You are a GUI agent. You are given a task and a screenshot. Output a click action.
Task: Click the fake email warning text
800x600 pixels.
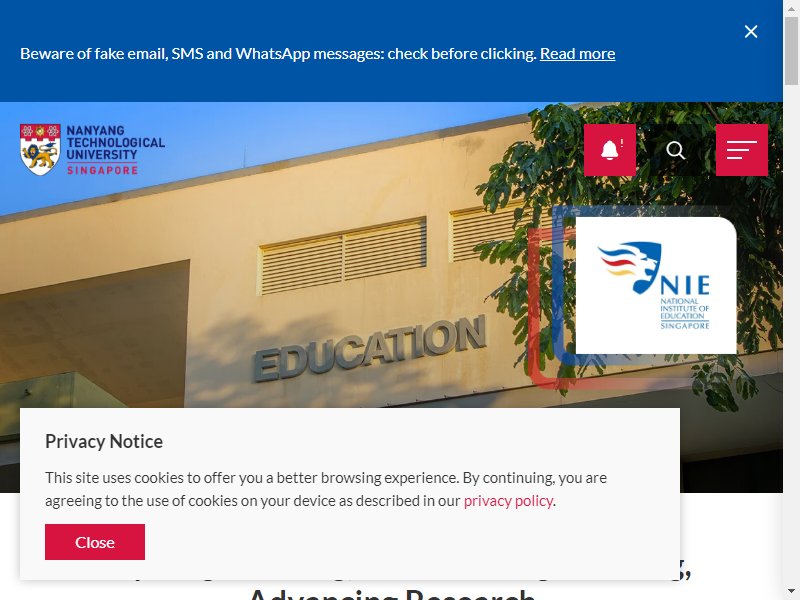coord(278,54)
